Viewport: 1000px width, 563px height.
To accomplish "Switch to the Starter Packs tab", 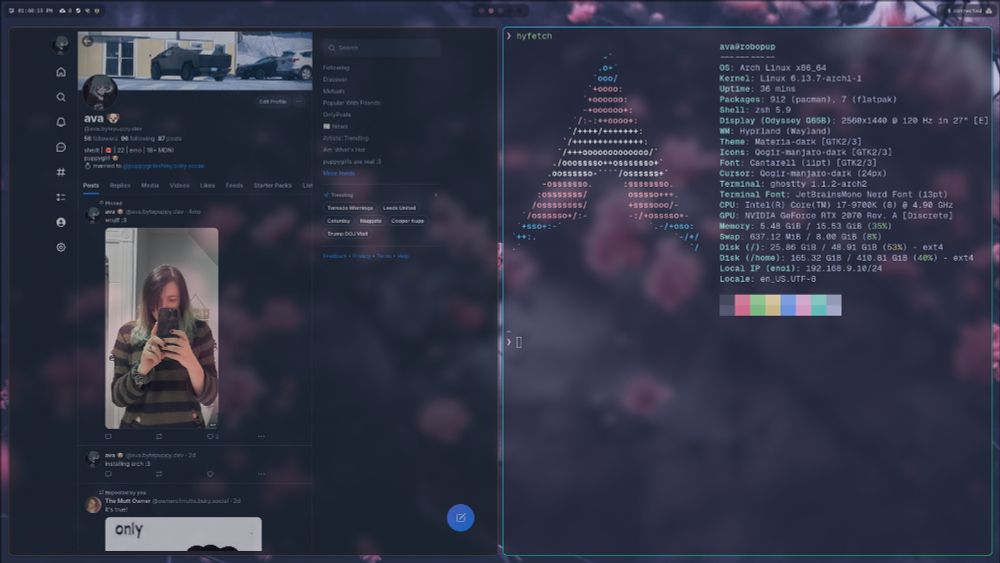I will (272, 186).
